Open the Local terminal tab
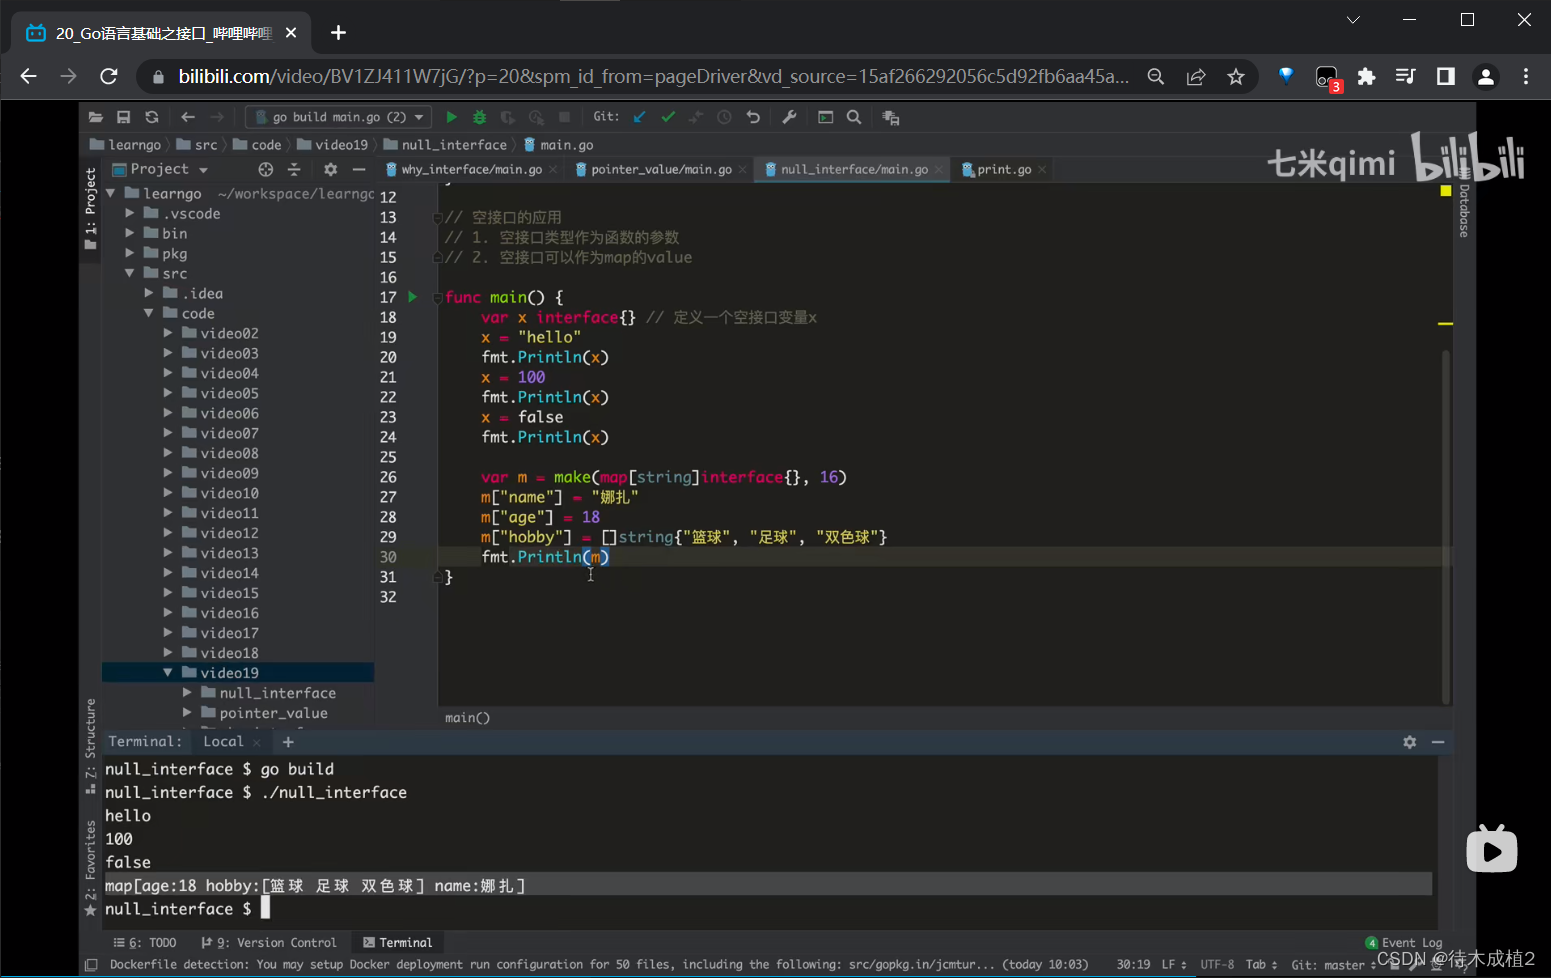Image resolution: width=1551 pixels, height=978 pixels. (x=223, y=741)
